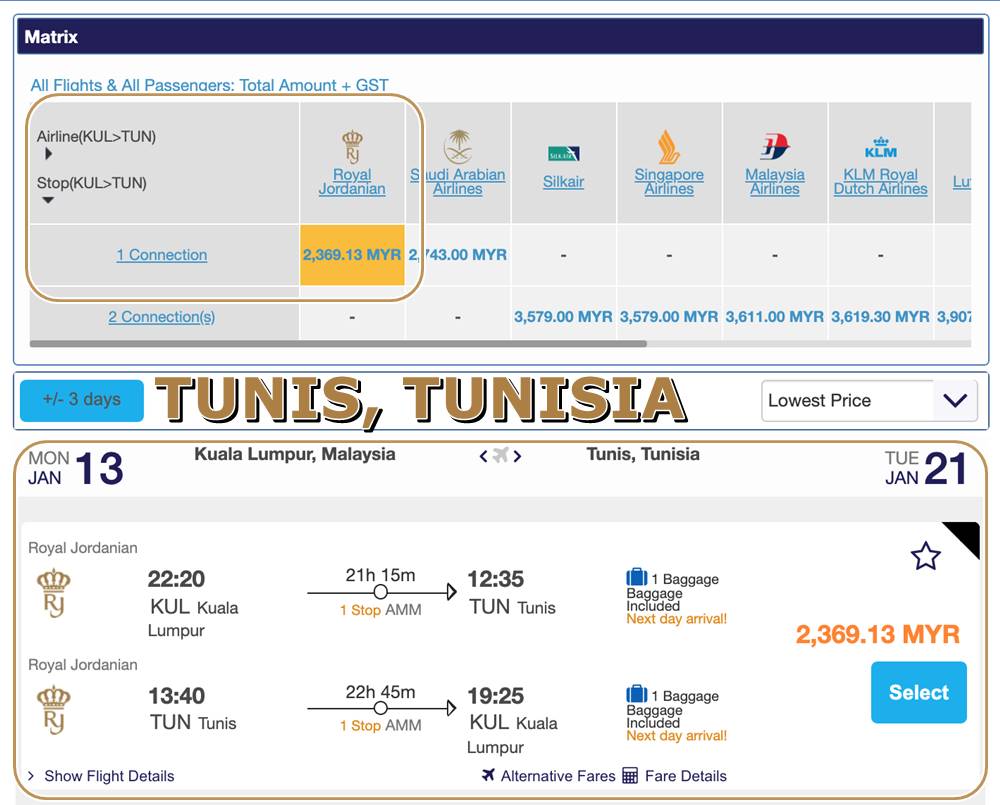The height and width of the screenshot is (805, 1000).
Task: Open the KLM Royal Dutch Airlines link
Action: pyautogui.click(x=880, y=181)
